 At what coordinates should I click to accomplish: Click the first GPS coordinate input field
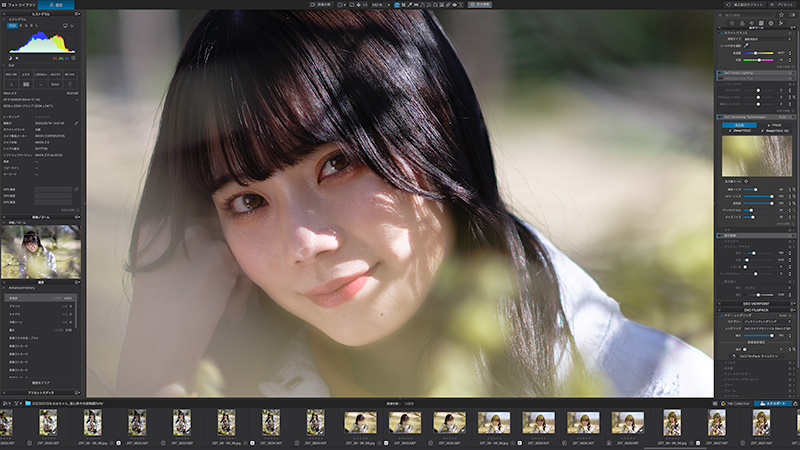[x=53, y=189]
